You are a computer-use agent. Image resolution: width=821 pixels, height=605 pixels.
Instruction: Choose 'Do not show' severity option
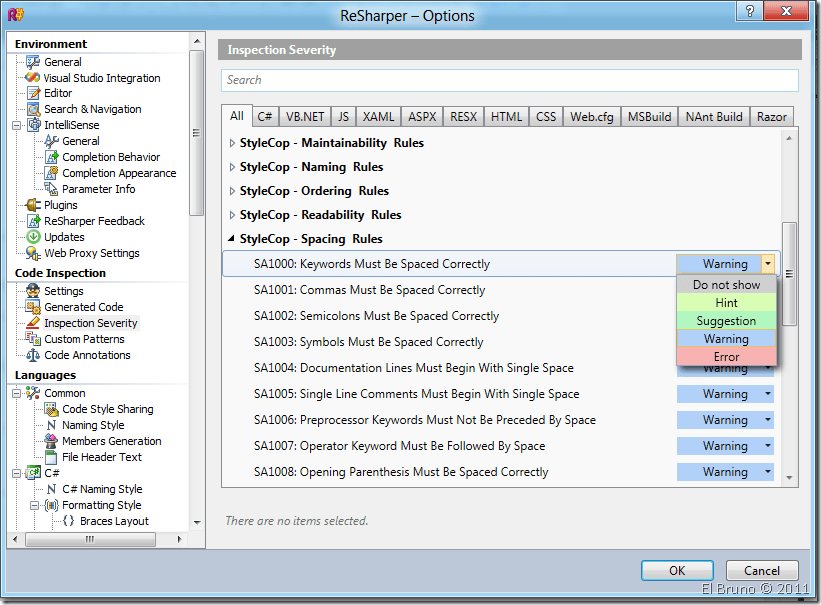pyautogui.click(x=726, y=285)
